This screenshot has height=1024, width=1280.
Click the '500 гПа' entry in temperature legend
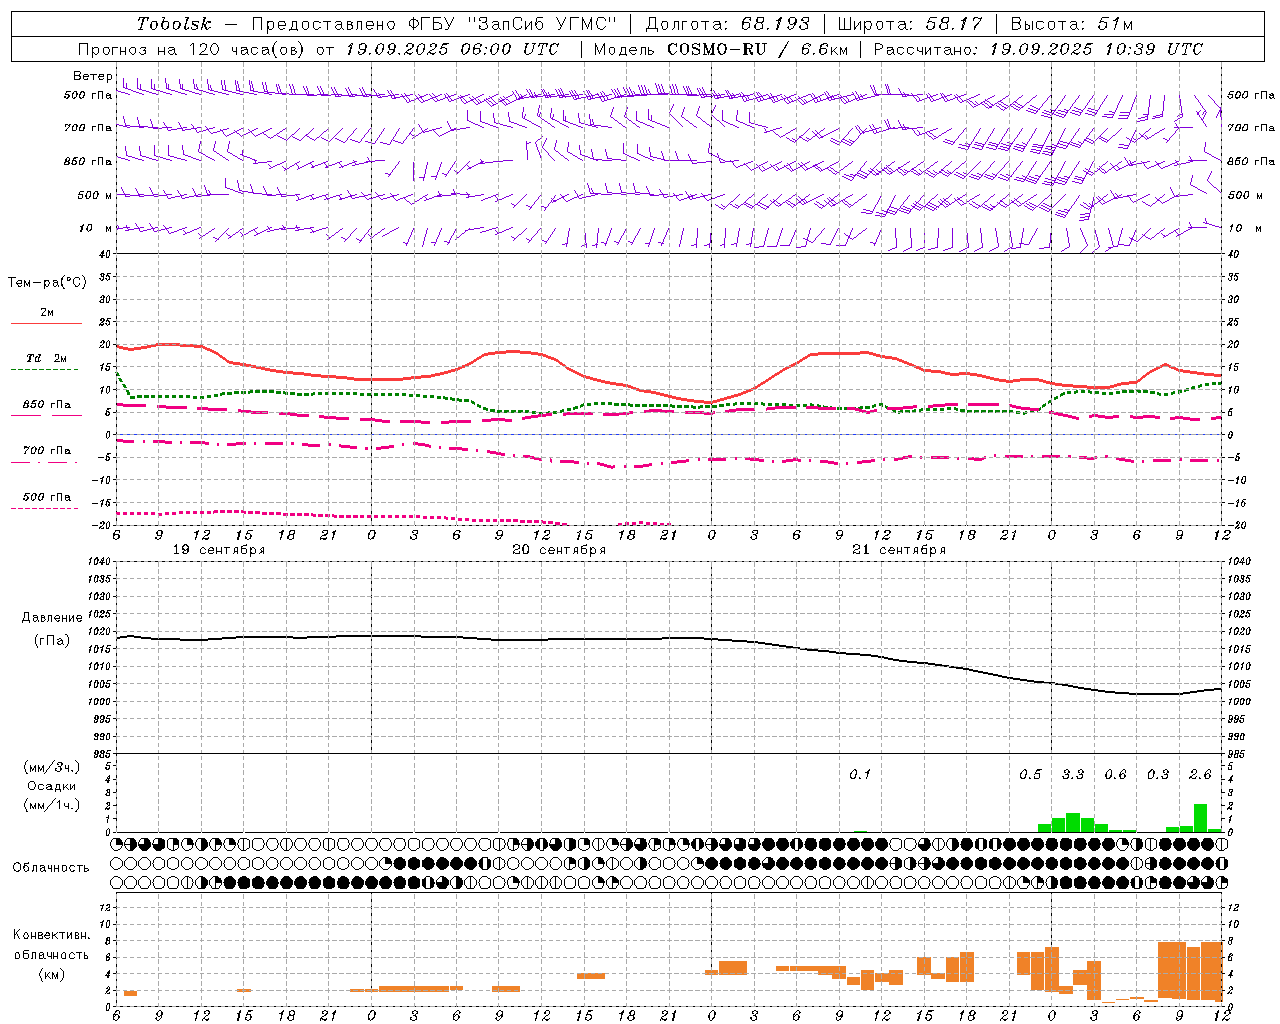(47, 497)
